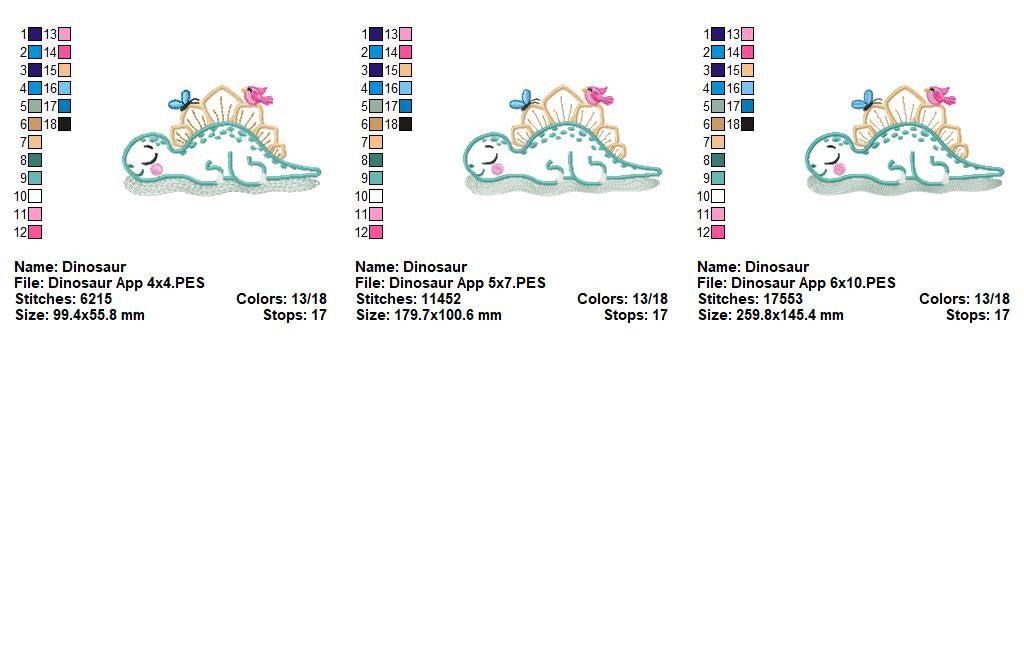This screenshot has width=1024, height=645.
Task: Click Name: Dinosaur under the 6x10 design
Action: 753,266
